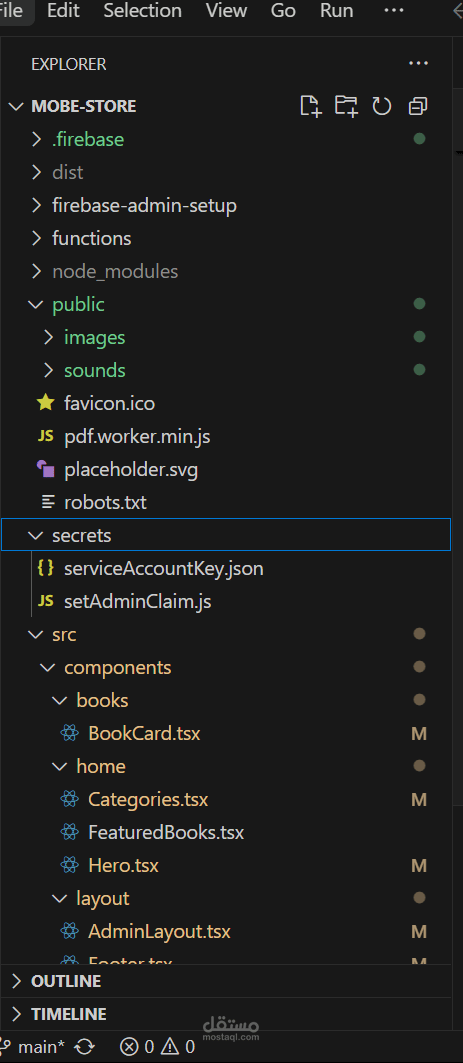463x1063 pixels.
Task: Click the New File icon in Explorer
Action: point(310,106)
